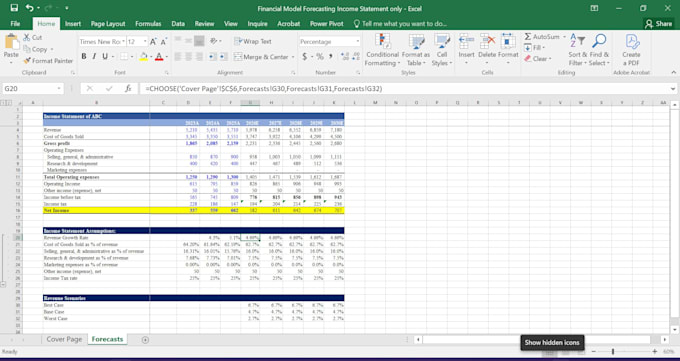Open the Number format dialog launcher
Image resolution: width=680 pixels, height=361 pixels.
pos(358,73)
